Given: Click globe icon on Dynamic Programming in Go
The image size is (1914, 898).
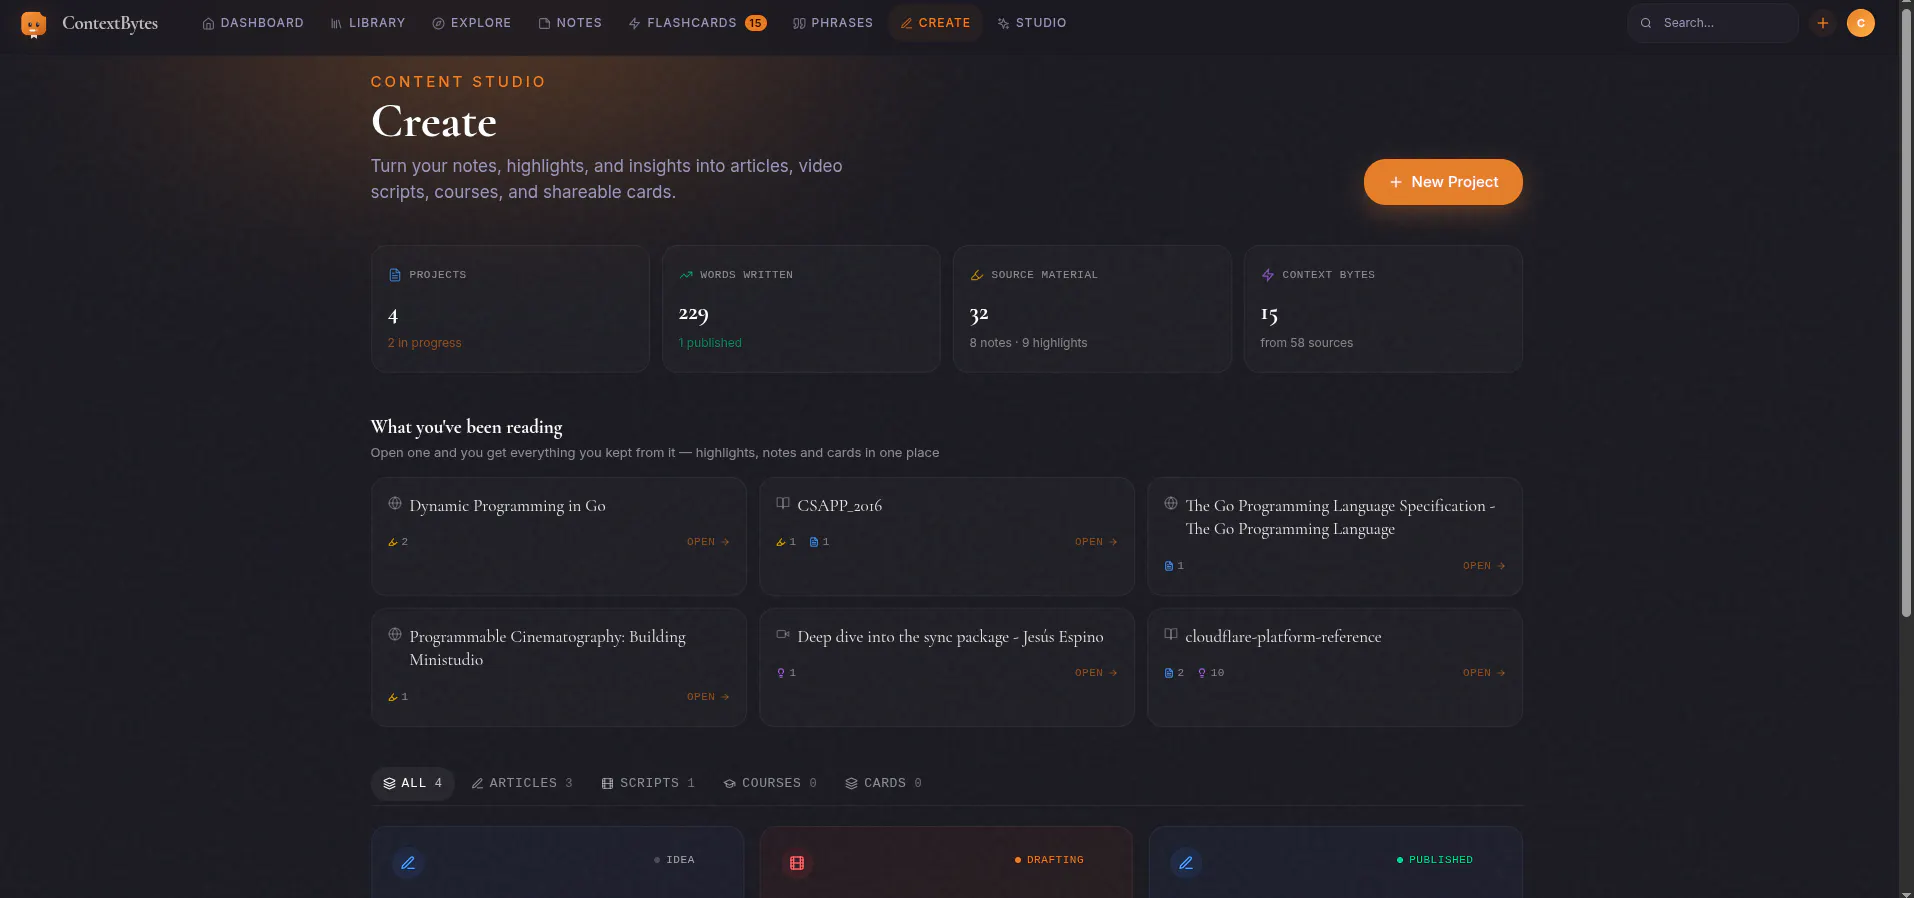Looking at the screenshot, I should 395,503.
